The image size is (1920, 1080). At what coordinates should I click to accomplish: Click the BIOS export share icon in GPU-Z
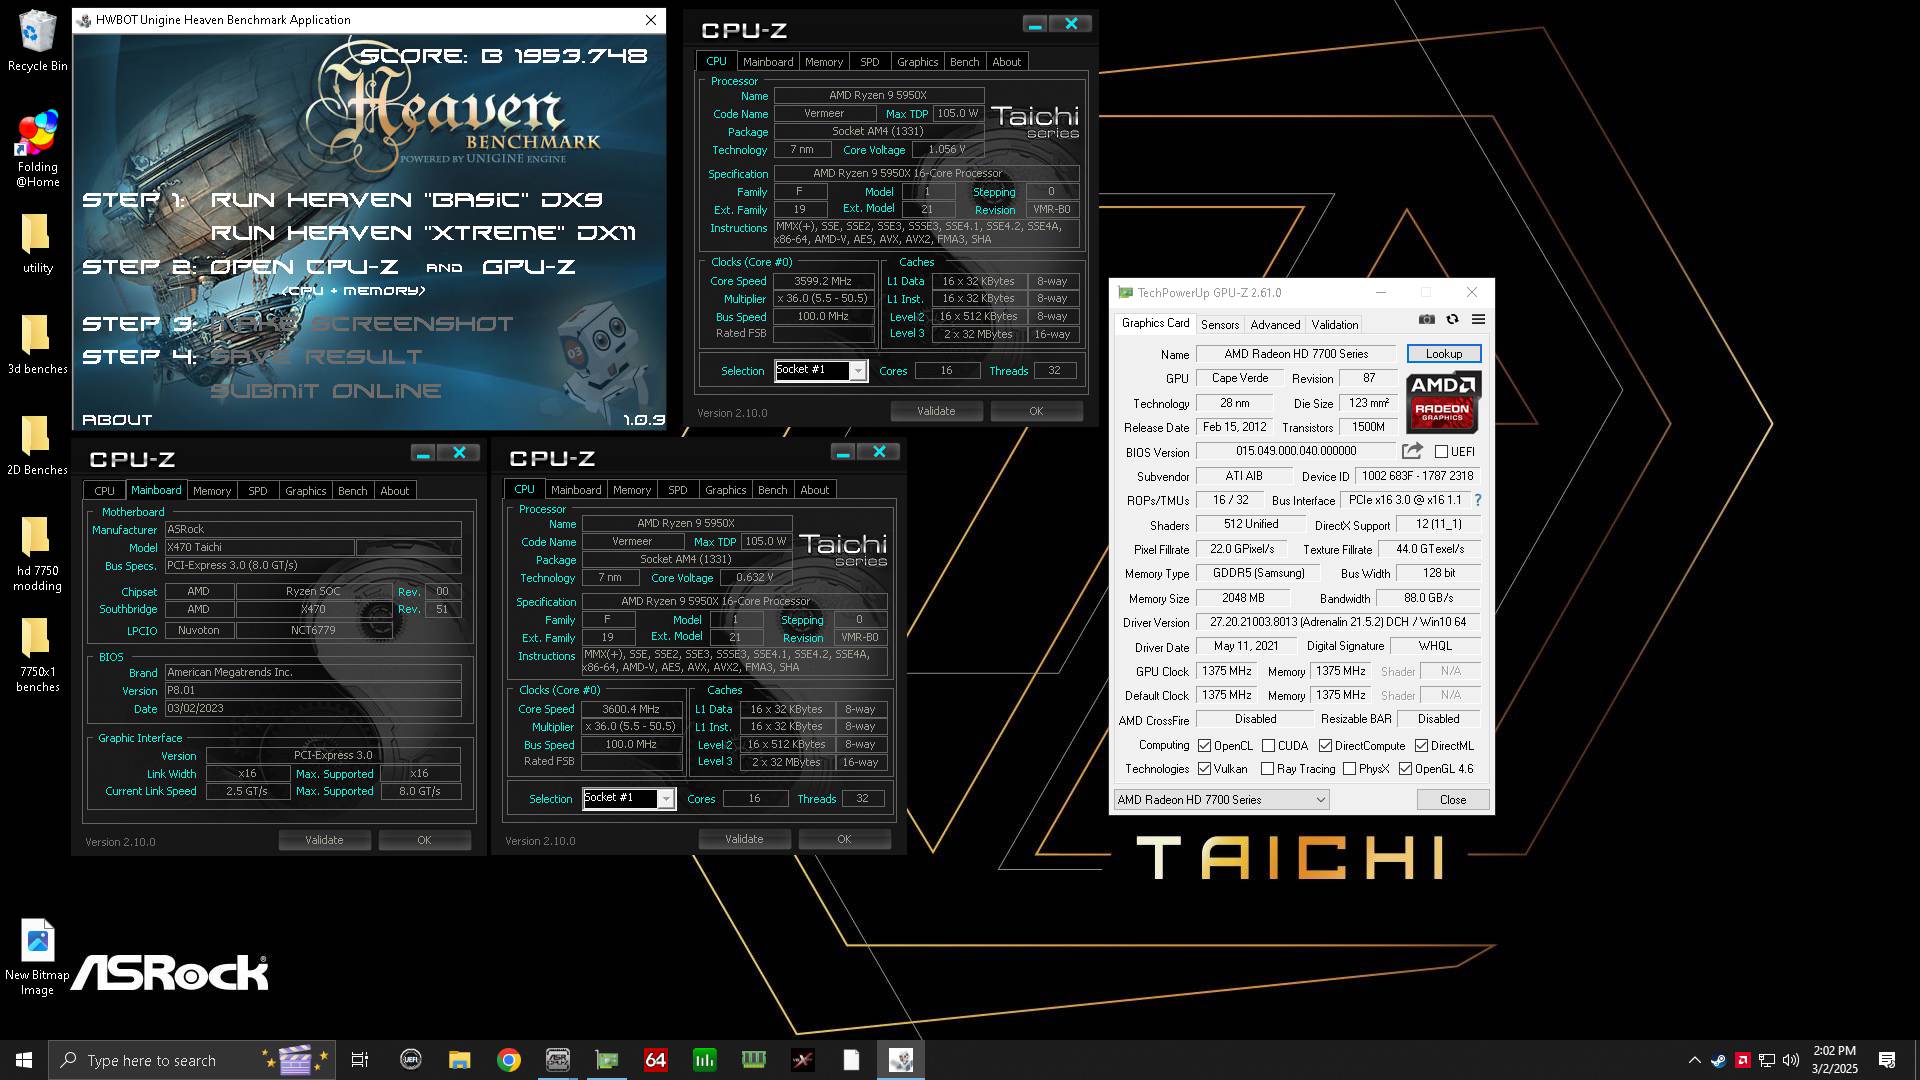[1412, 452]
